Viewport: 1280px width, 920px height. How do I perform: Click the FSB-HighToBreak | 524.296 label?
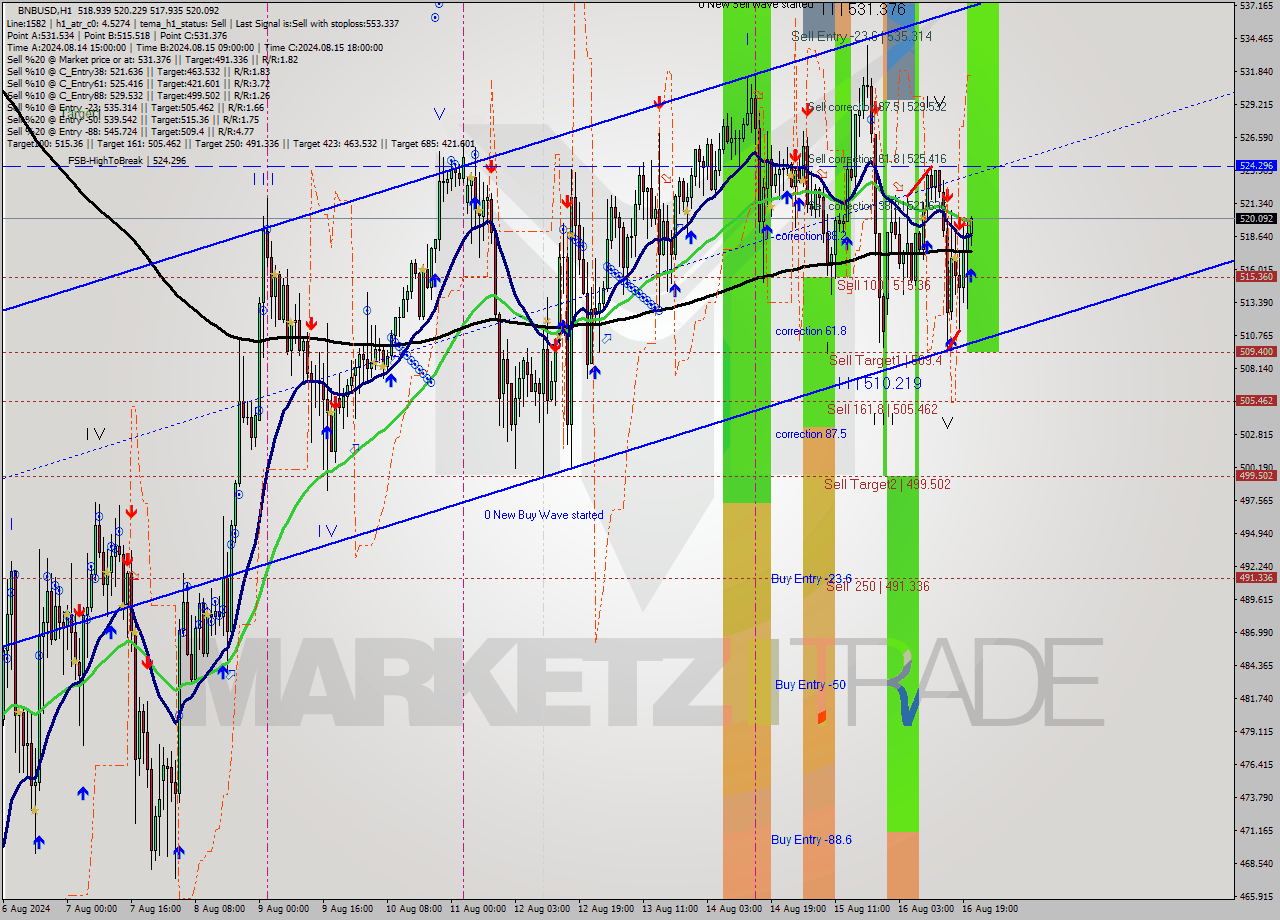click(127, 160)
